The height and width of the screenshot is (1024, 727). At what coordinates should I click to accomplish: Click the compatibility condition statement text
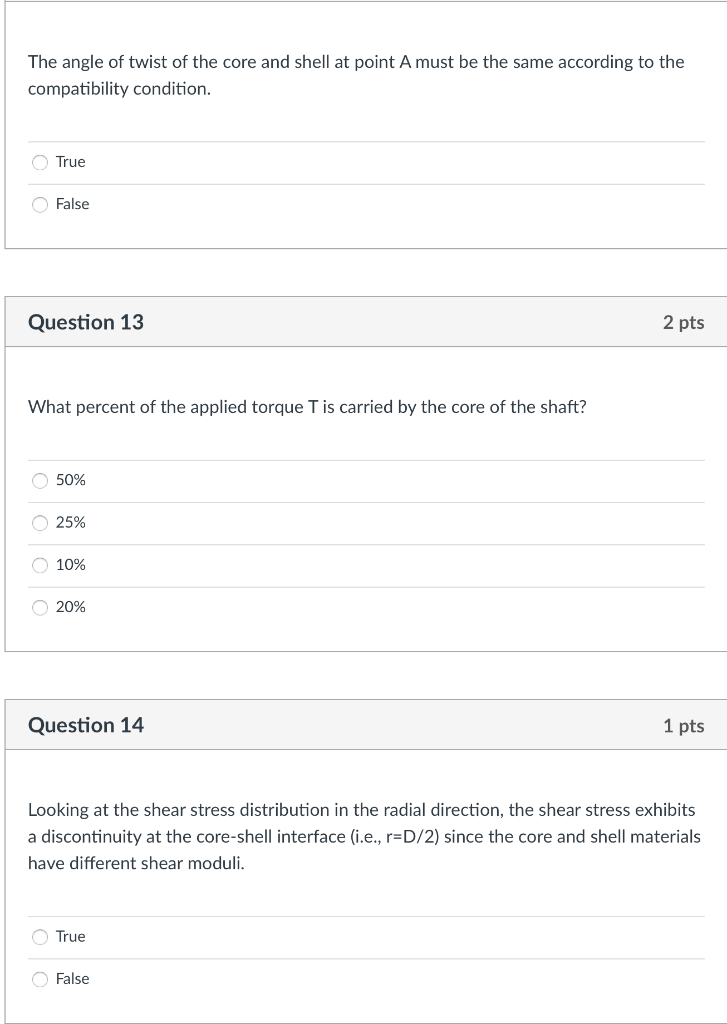point(356,75)
